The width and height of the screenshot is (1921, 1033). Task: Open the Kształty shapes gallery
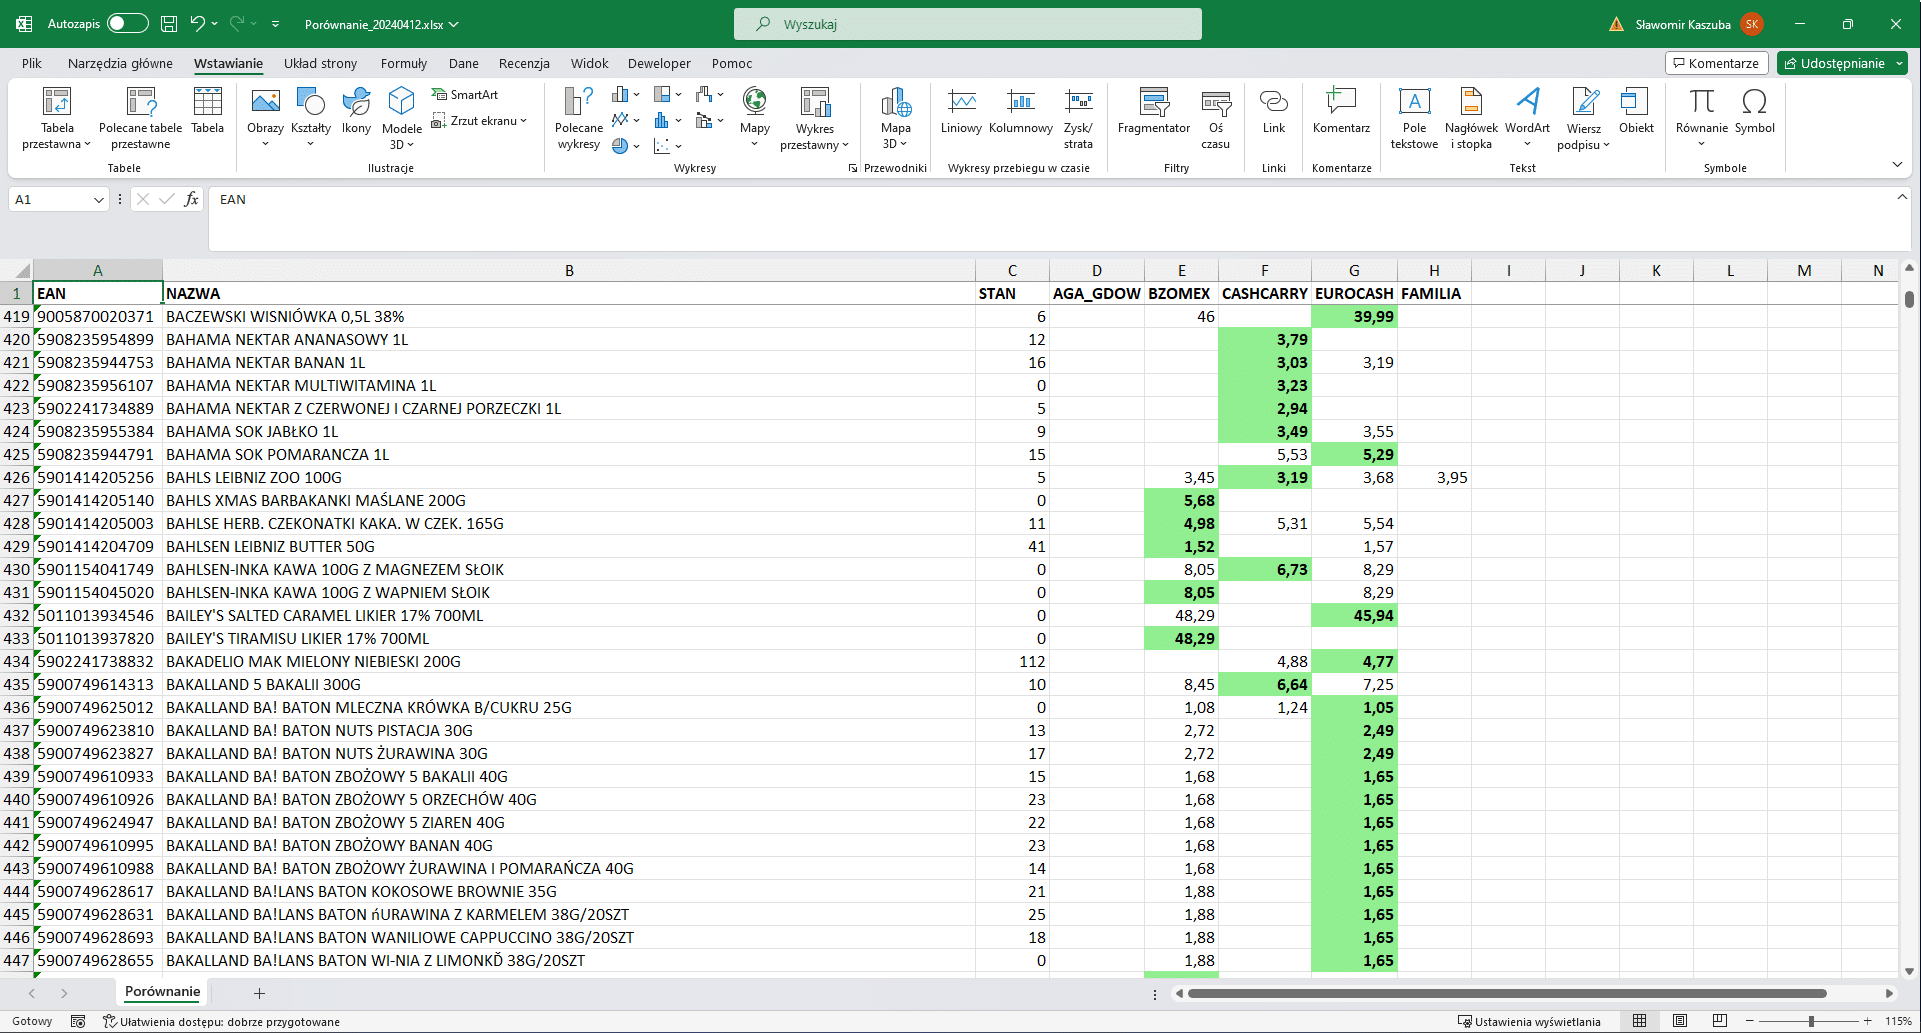pos(310,118)
